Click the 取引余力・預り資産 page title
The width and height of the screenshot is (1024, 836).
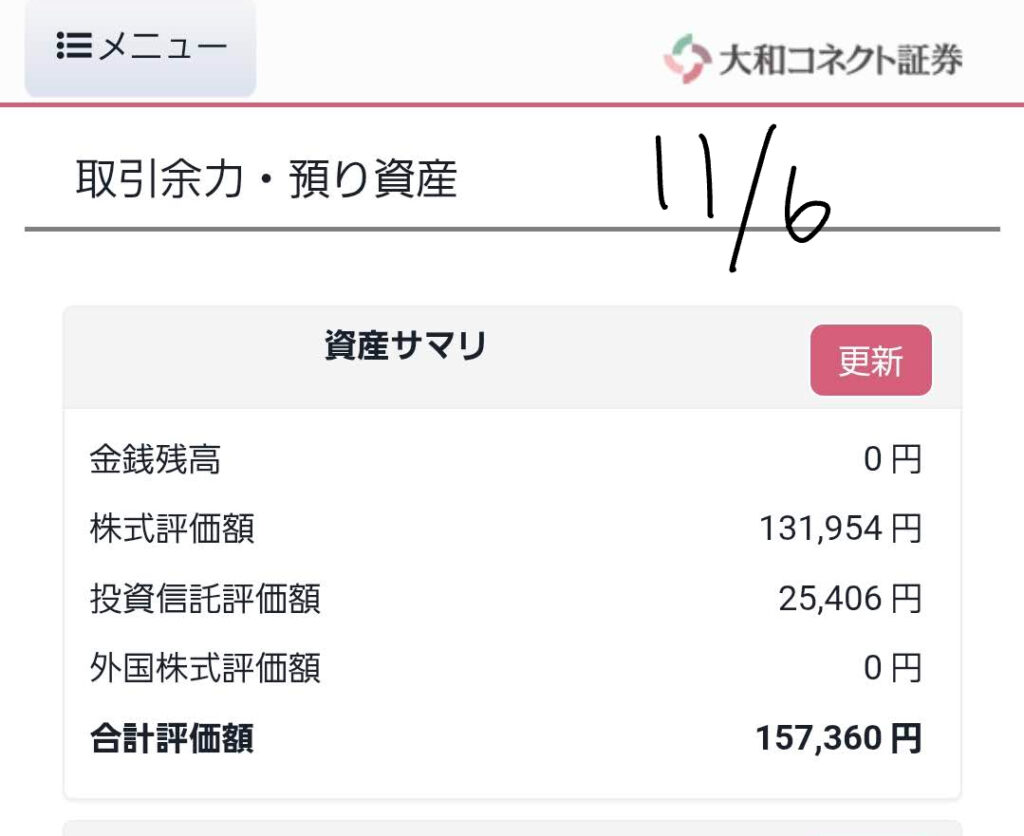(x=266, y=180)
